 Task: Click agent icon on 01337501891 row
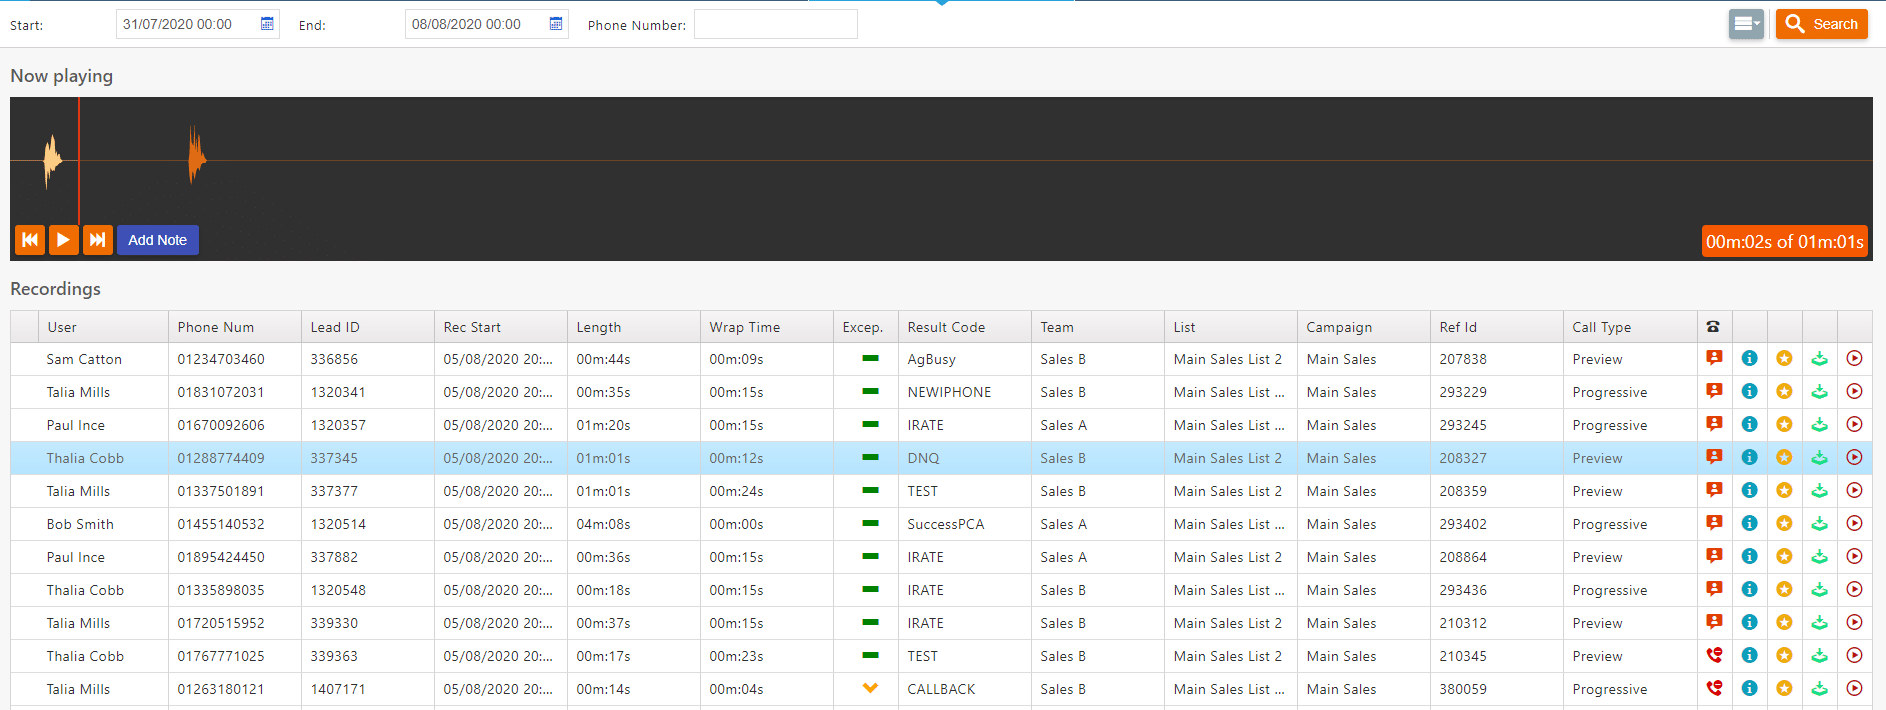pyautogui.click(x=1714, y=490)
